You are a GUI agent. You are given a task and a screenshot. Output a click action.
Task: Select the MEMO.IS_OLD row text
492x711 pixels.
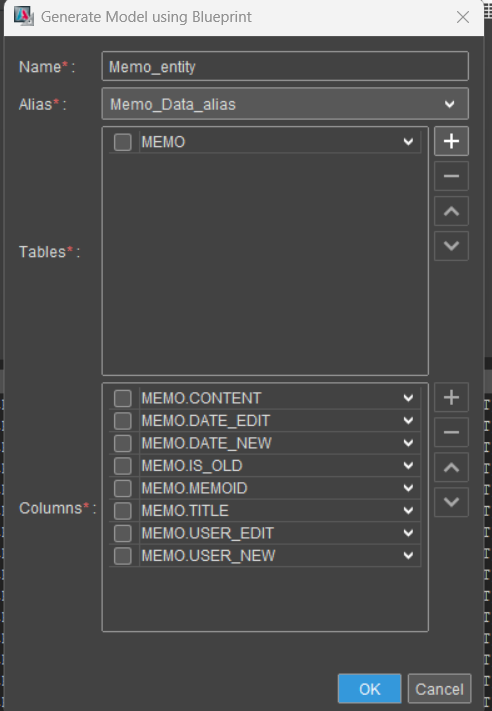[192, 466]
